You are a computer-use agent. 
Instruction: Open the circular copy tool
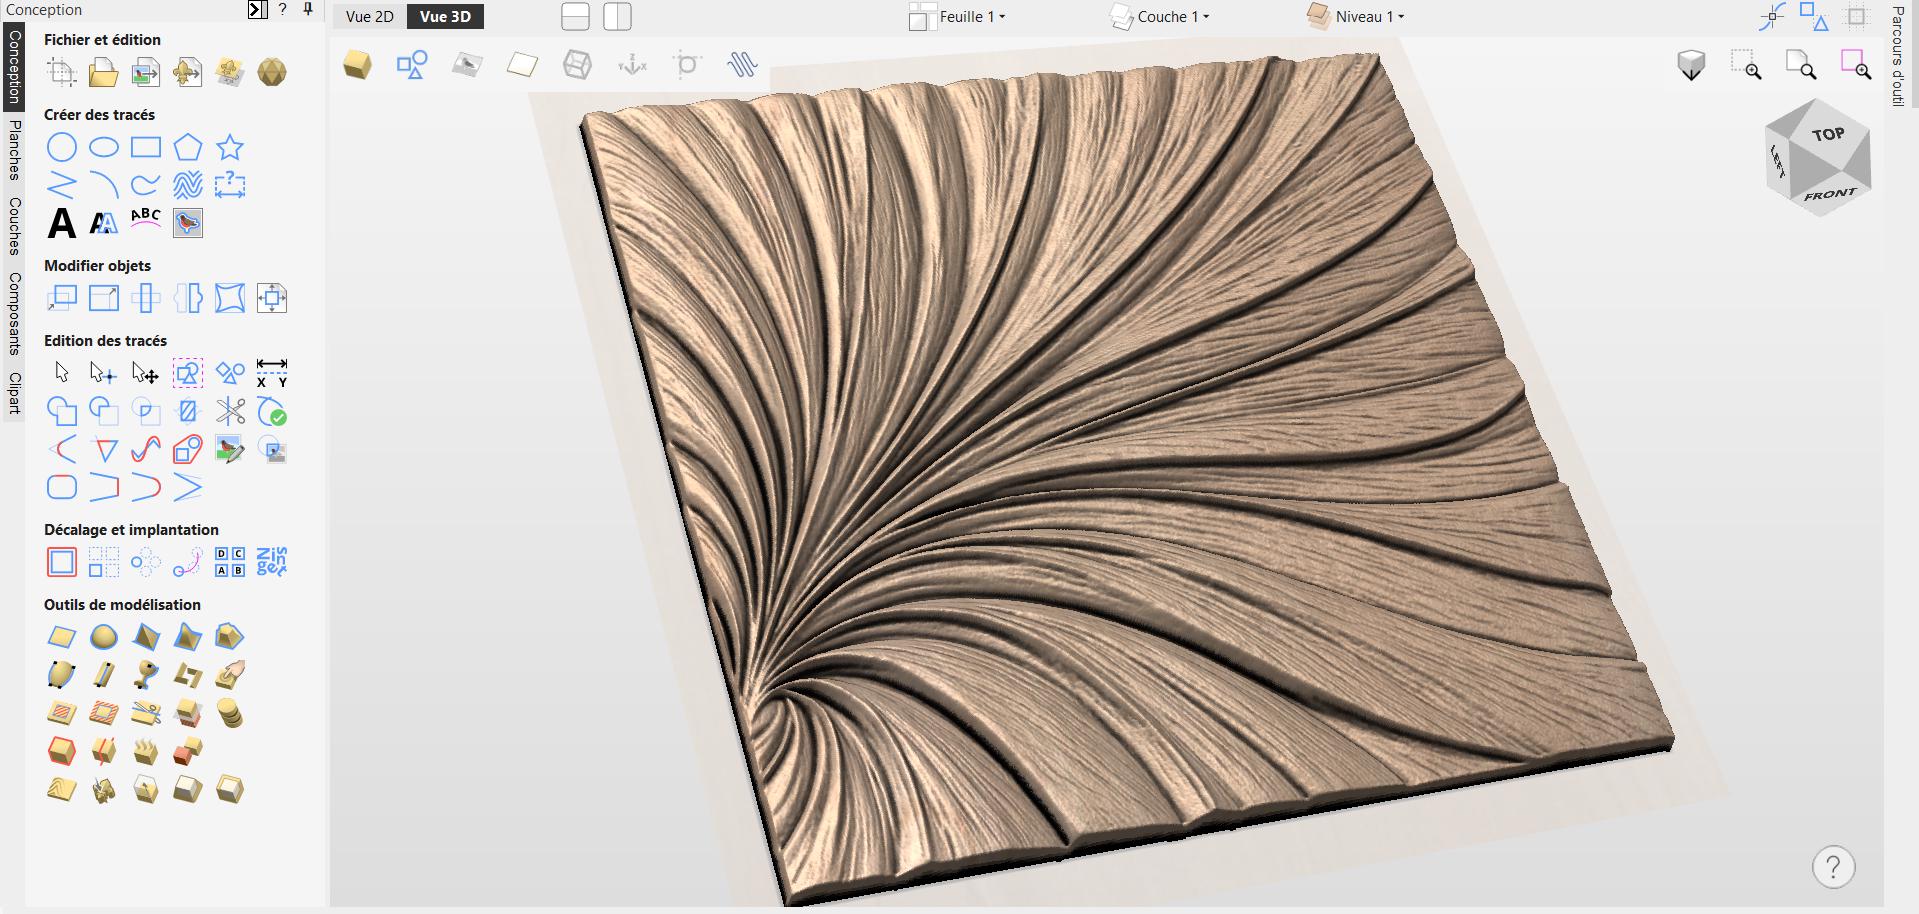(146, 562)
